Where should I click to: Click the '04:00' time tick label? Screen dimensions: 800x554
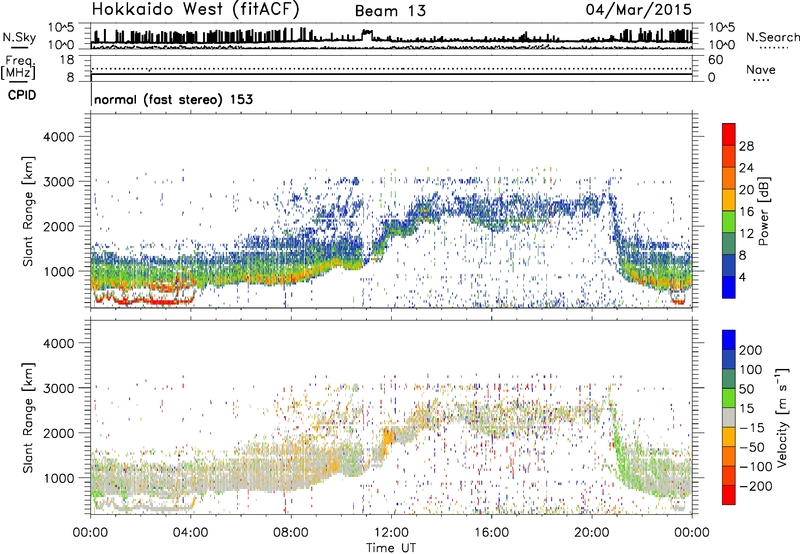click(x=190, y=533)
